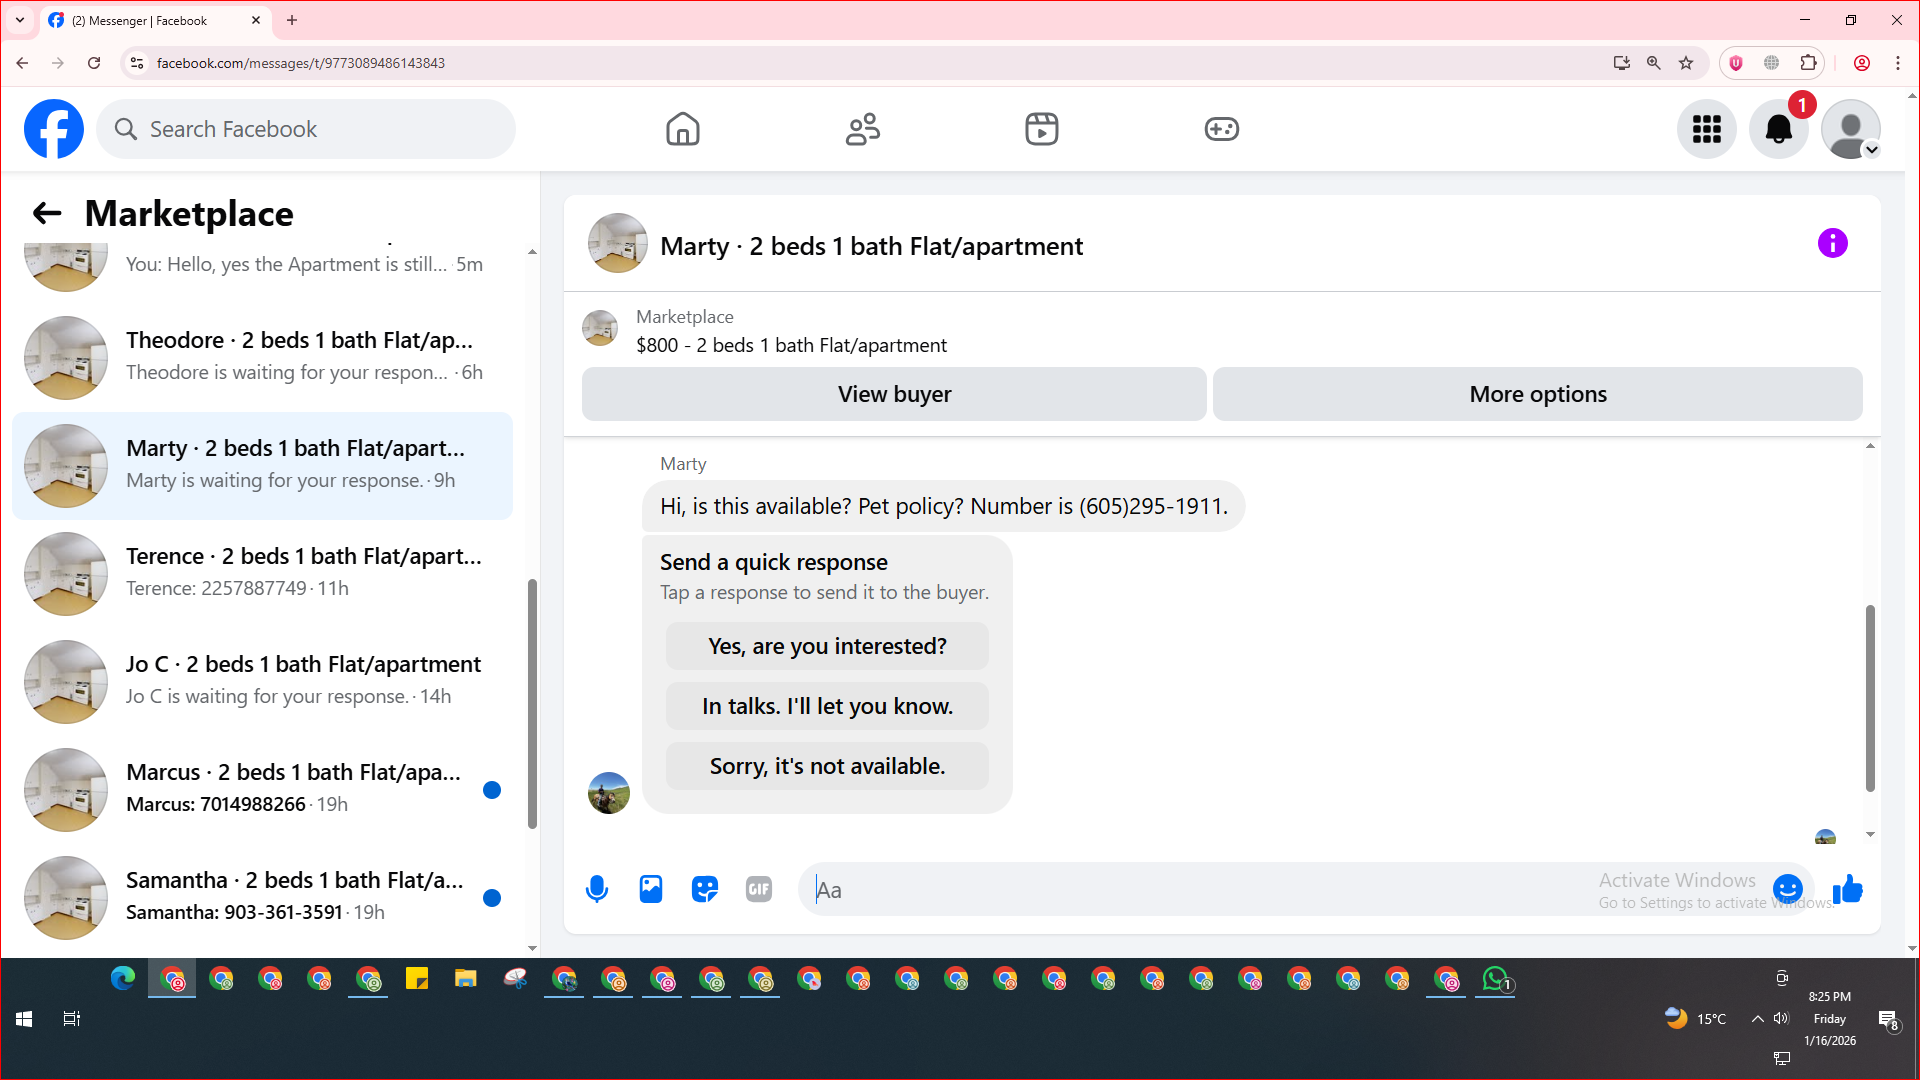Open Facebook Home tab
The height and width of the screenshot is (1080, 1920).
[x=683, y=129]
